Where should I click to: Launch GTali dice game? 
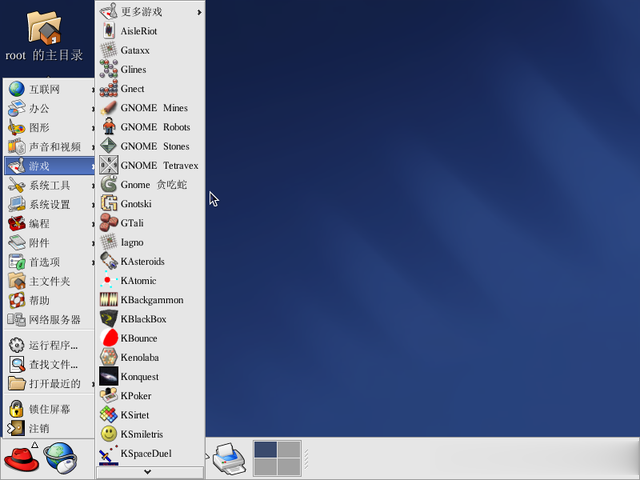150,223
